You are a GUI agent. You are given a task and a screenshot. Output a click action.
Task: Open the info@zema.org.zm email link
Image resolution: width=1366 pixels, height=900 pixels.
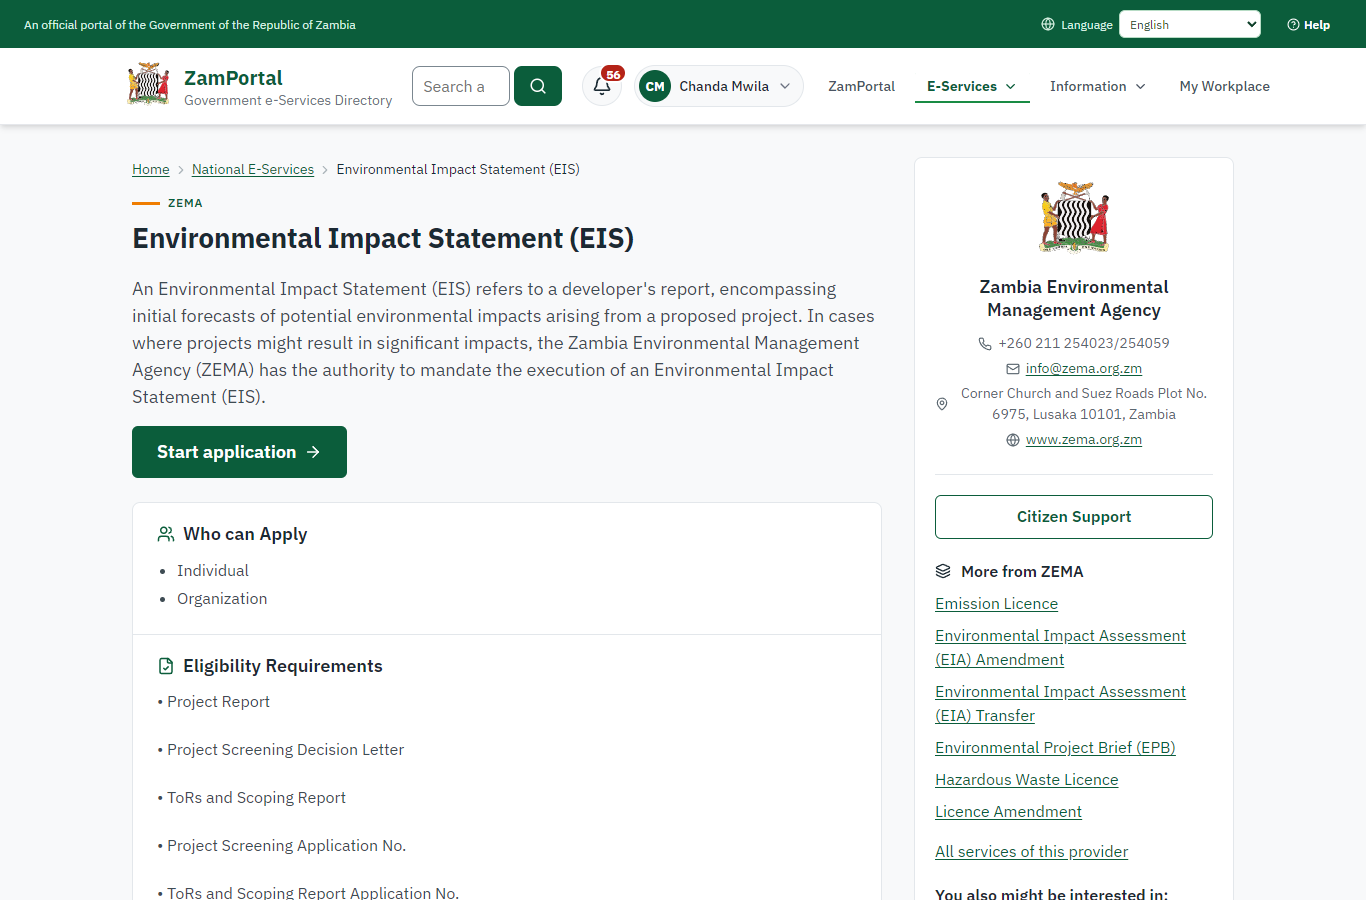click(1084, 369)
